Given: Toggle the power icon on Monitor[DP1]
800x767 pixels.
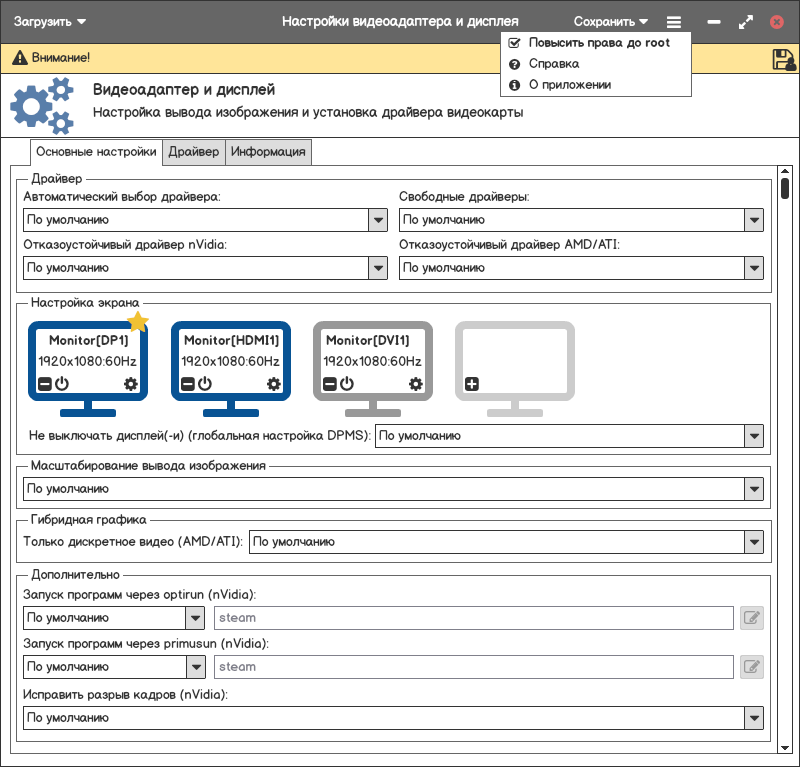Looking at the screenshot, I should point(61,384).
